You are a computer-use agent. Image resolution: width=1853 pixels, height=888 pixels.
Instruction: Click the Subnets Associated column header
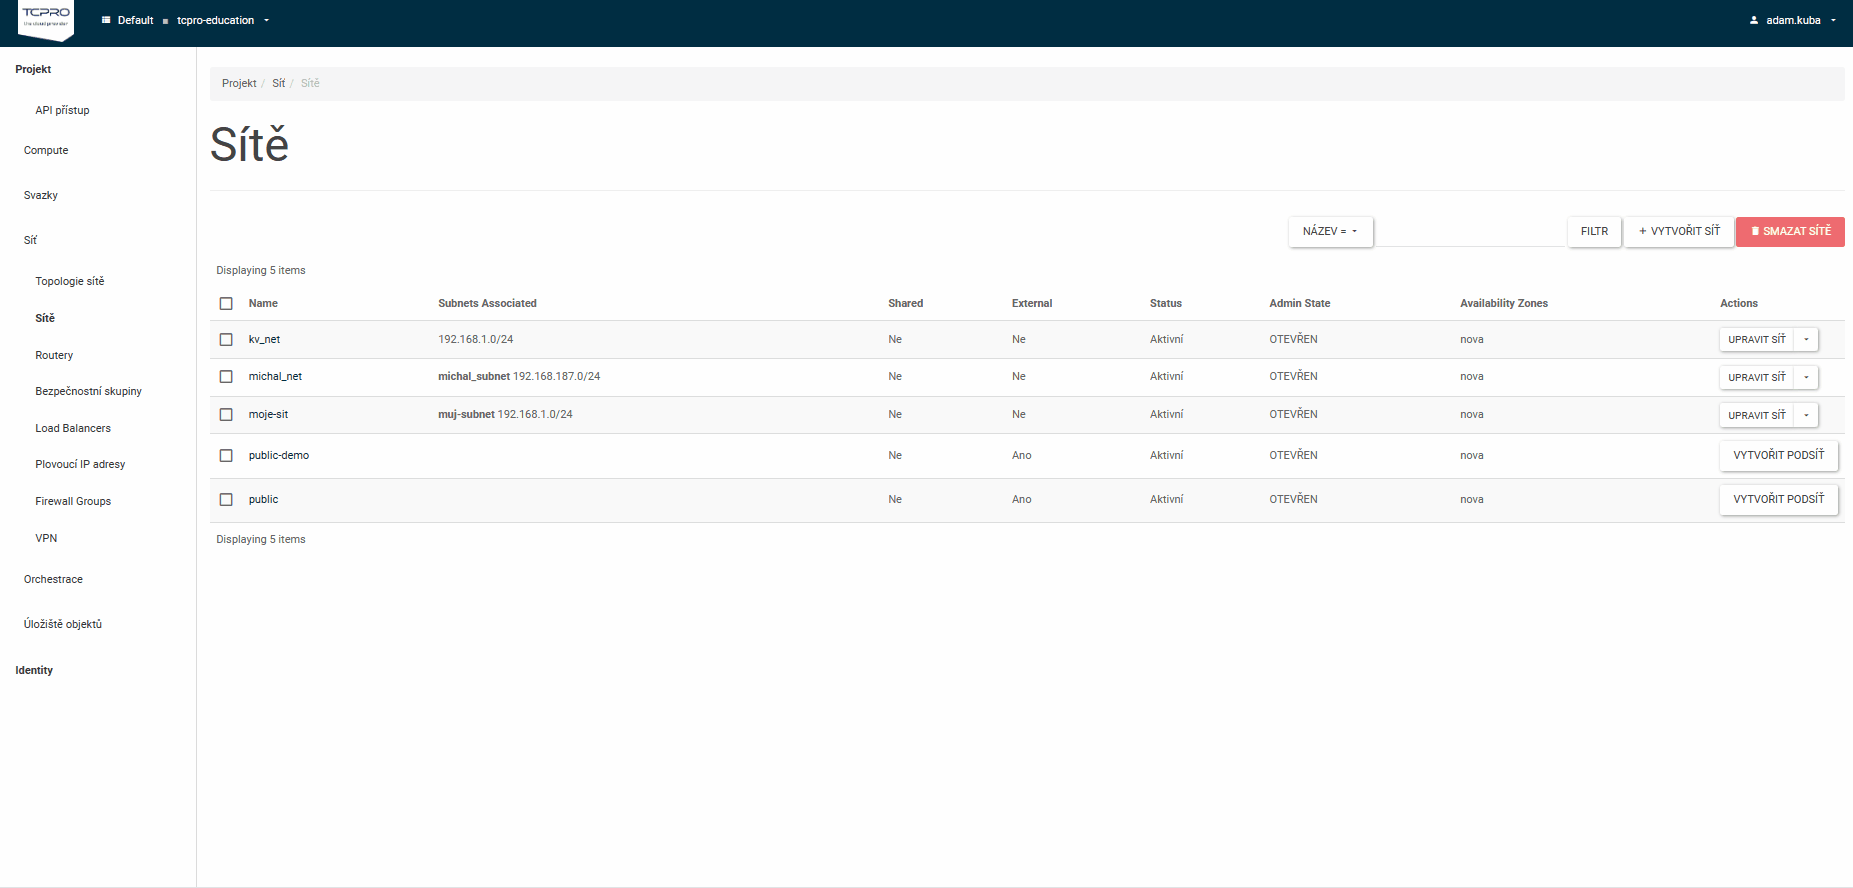click(x=487, y=303)
